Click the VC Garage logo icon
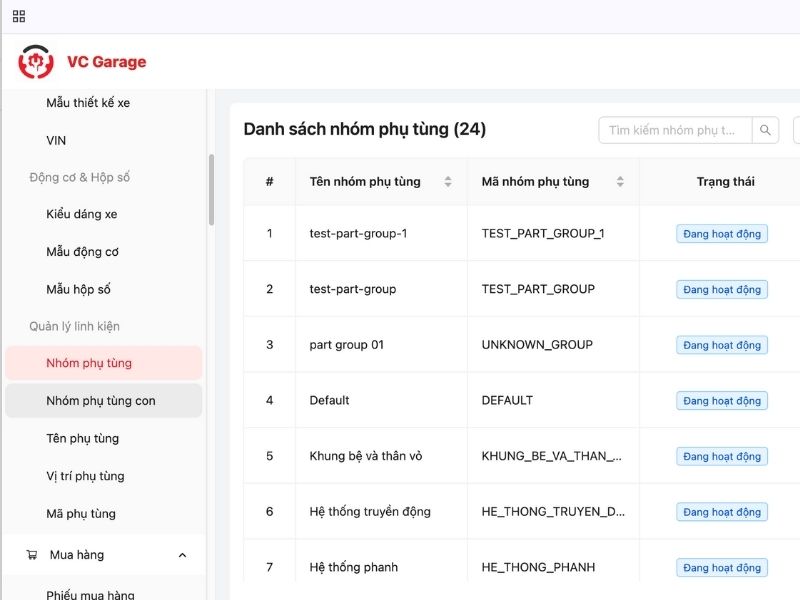 tap(35, 61)
